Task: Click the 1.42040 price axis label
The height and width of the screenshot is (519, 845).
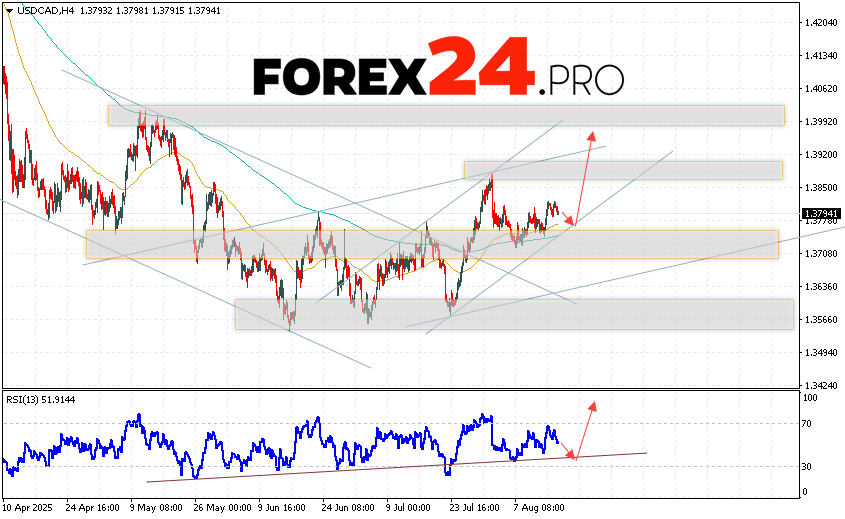Action: (820, 22)
